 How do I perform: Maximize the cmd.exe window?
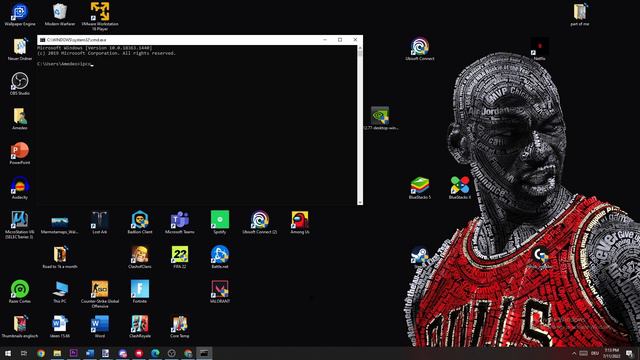tap(340, 40)
